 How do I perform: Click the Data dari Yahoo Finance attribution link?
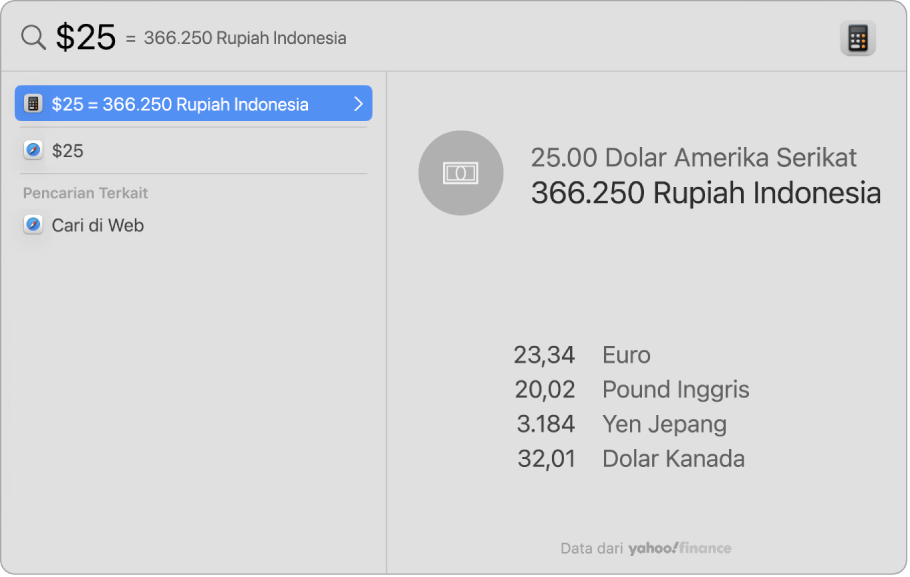tap(647, 548)
